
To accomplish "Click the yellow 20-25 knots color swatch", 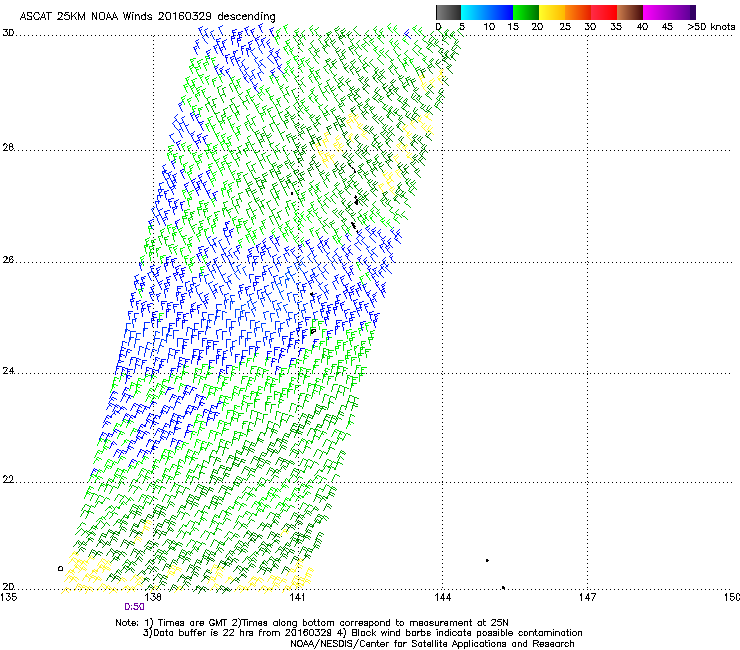I will click(x=552, y=12).
